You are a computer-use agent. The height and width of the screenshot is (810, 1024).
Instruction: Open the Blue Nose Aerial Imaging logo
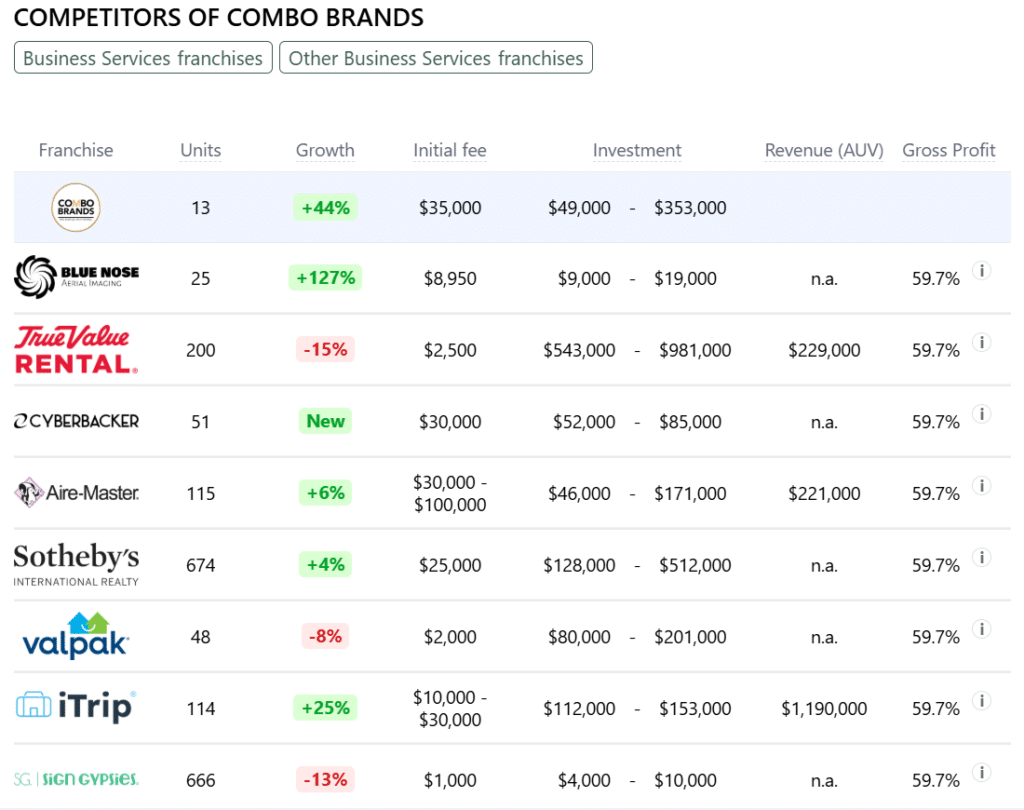click(76, 278)
